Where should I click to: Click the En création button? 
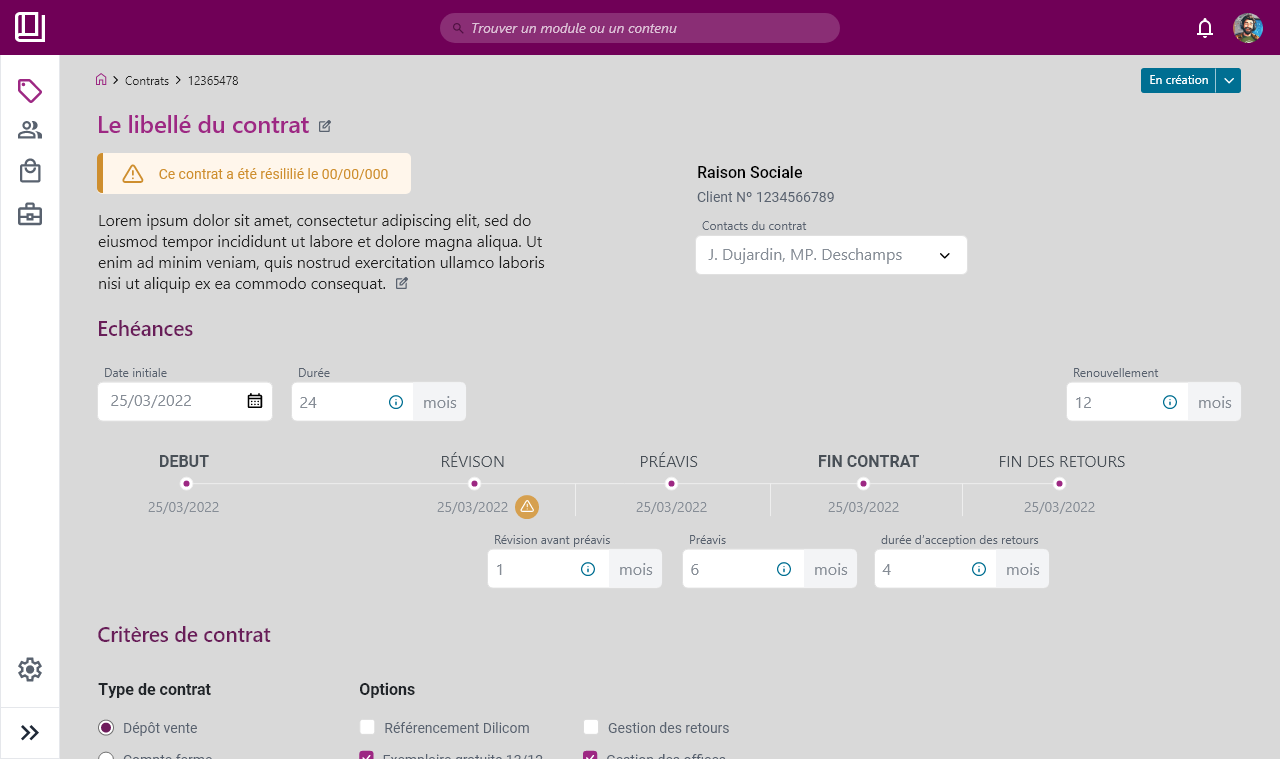(x=1178, y=80)
